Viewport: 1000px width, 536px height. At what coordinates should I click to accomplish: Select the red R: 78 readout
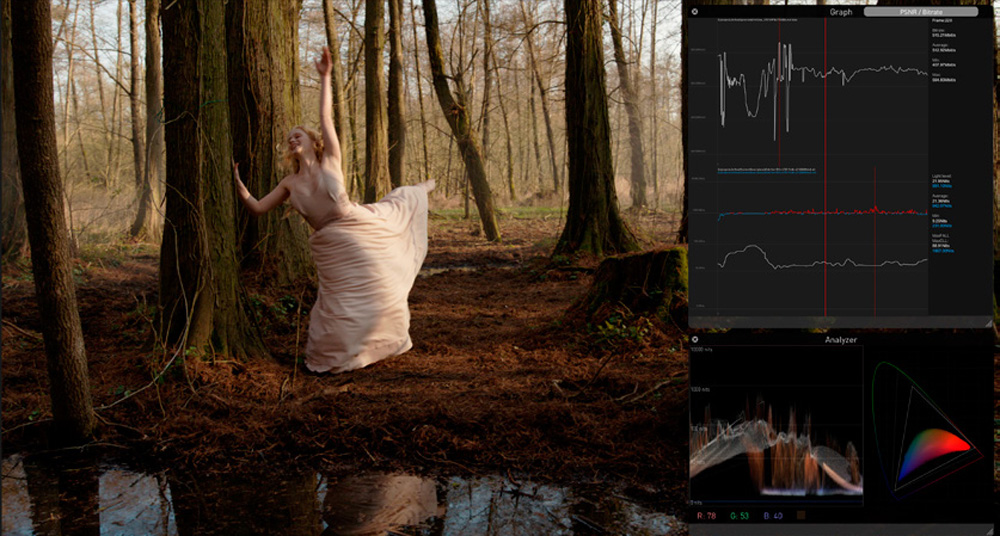tap(708, 515)
